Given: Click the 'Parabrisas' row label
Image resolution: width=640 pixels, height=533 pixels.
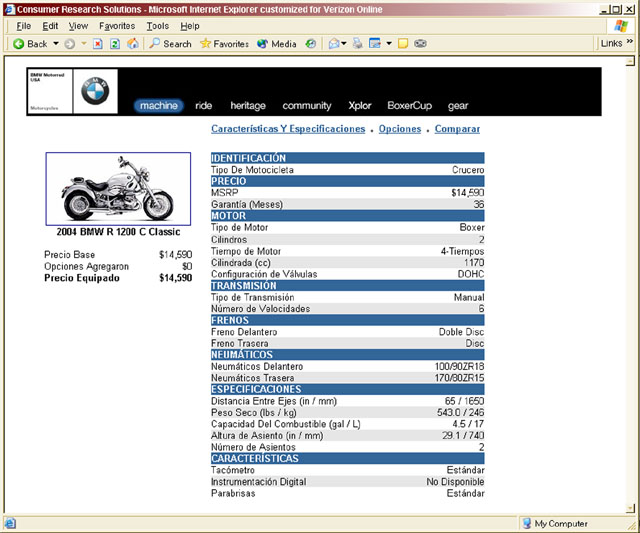Looking at the screenshot, I should (x=233, y=493).
